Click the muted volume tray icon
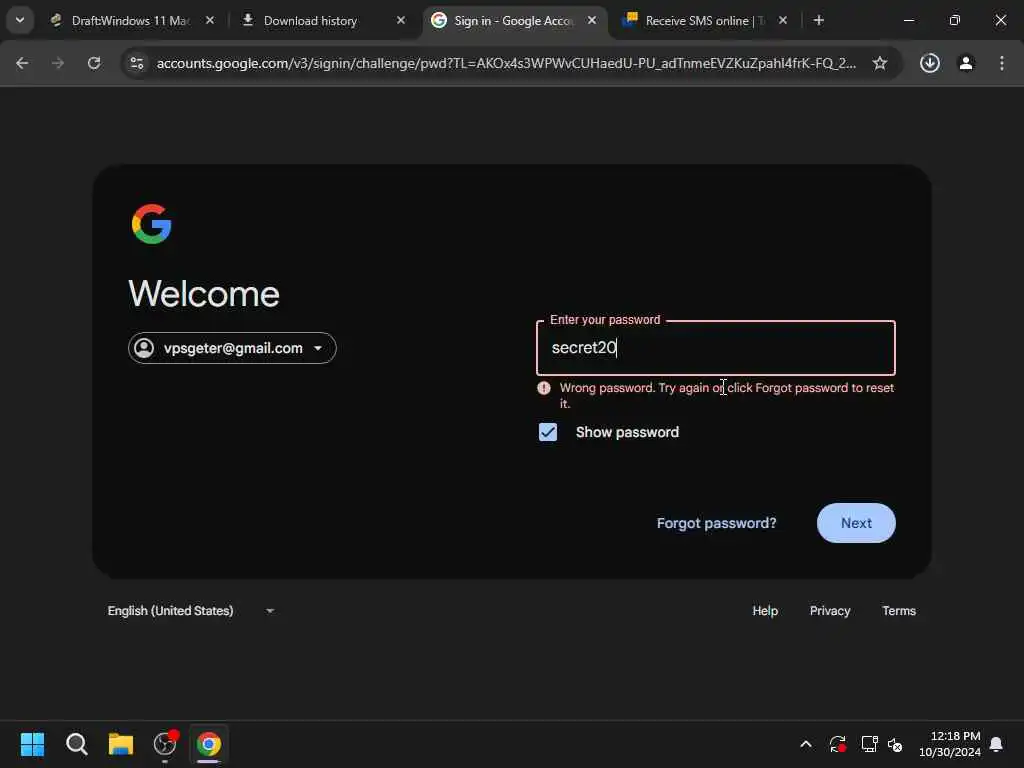The width and height of the screenshot is (1024, 768). (895, 744)
